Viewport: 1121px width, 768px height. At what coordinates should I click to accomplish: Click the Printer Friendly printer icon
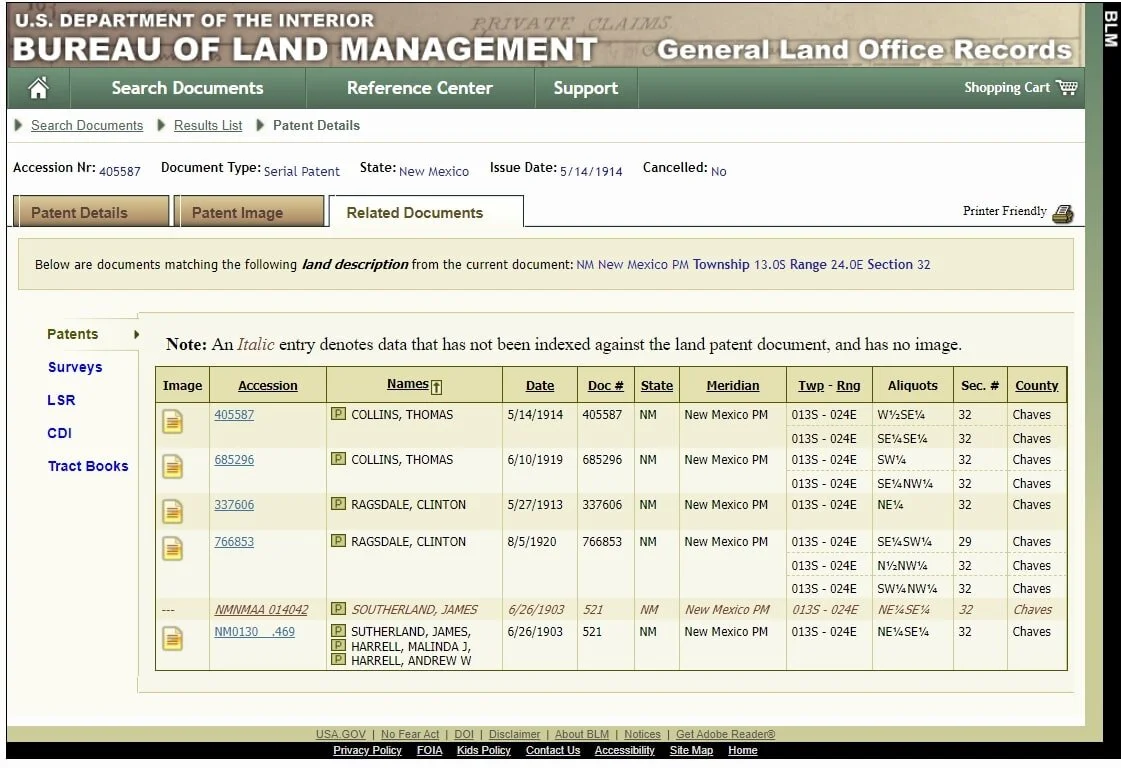point(1062,213)
